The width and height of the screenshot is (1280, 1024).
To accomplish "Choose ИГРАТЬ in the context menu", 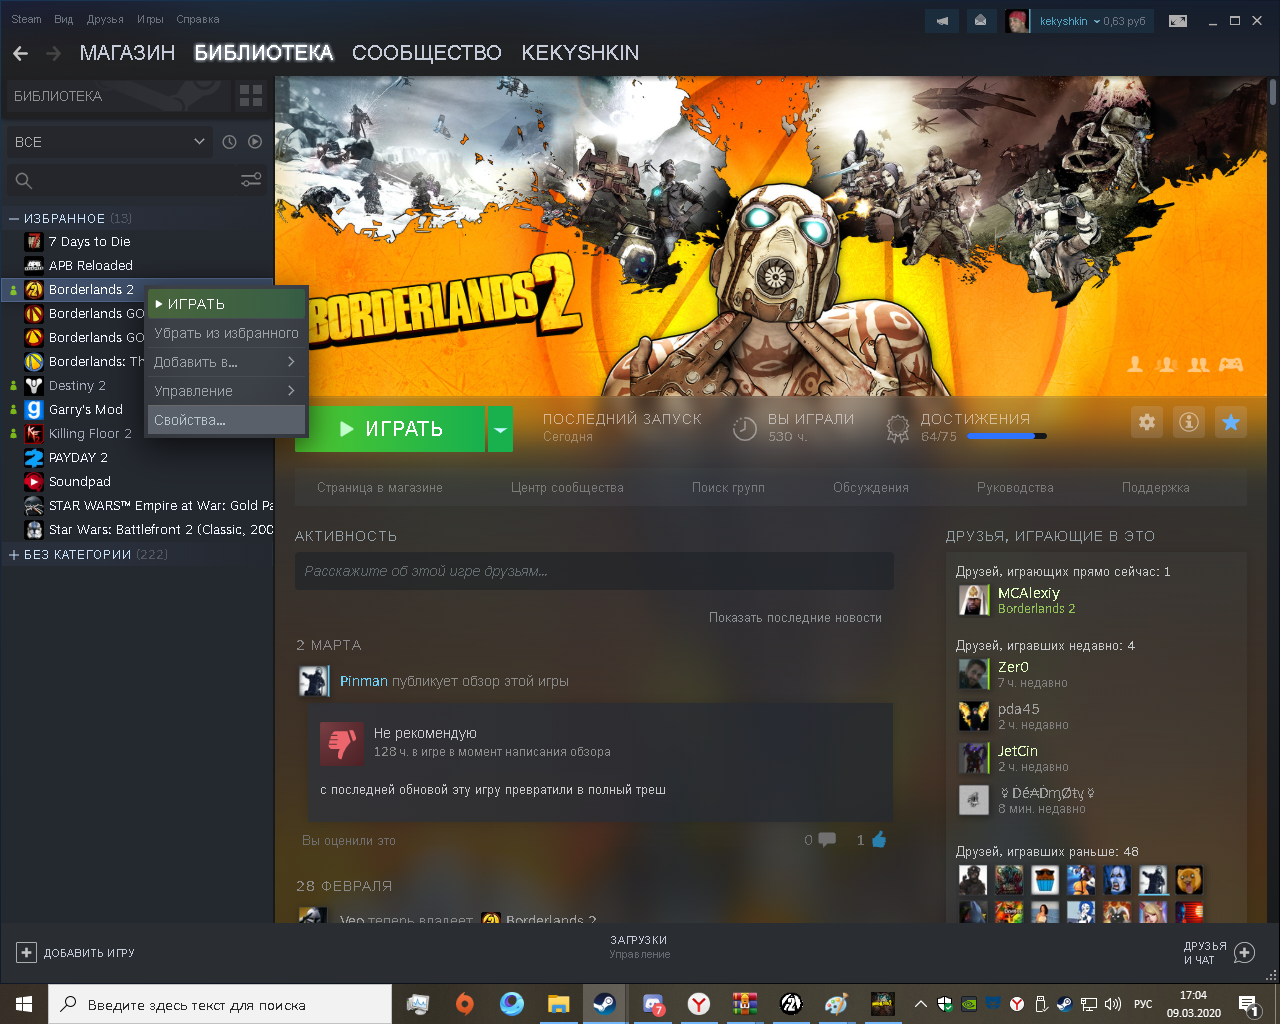I will point(226,304).
